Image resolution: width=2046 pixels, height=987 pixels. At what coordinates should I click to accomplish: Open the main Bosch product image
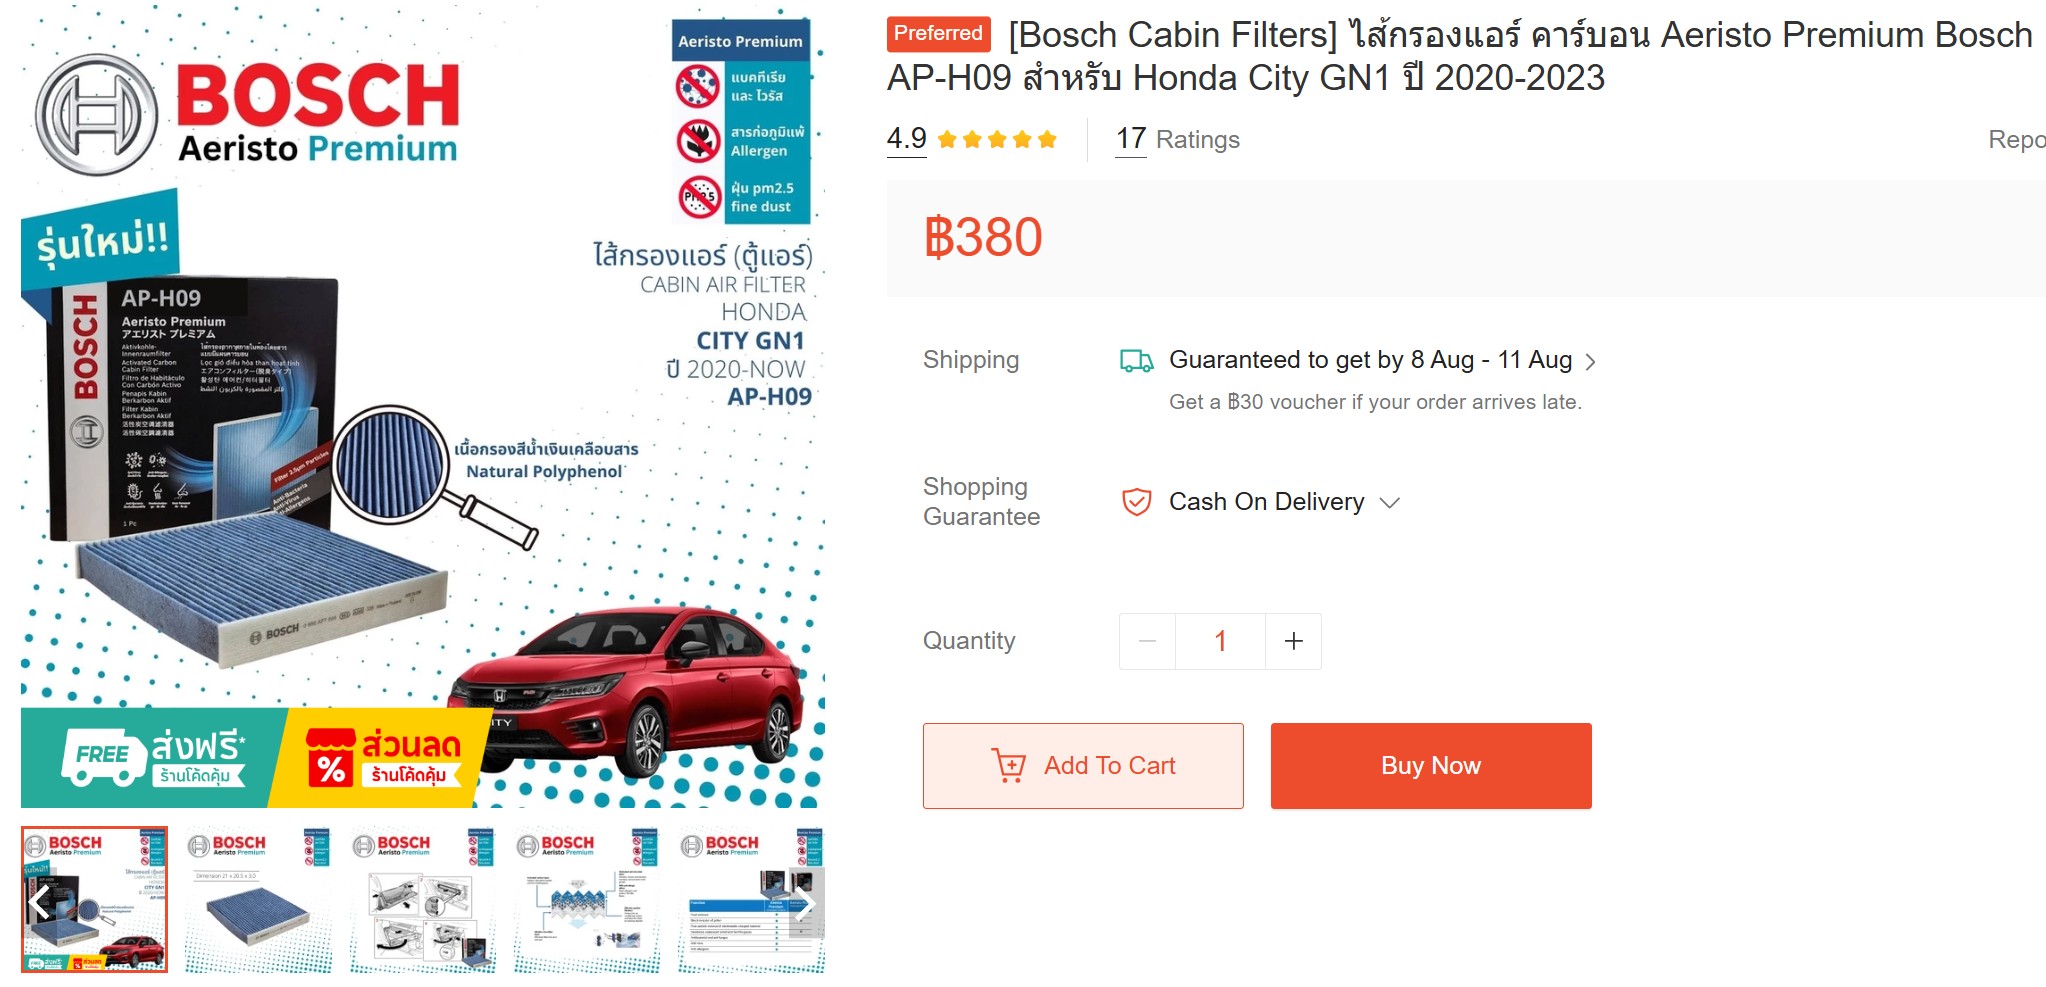pos(422,410)
